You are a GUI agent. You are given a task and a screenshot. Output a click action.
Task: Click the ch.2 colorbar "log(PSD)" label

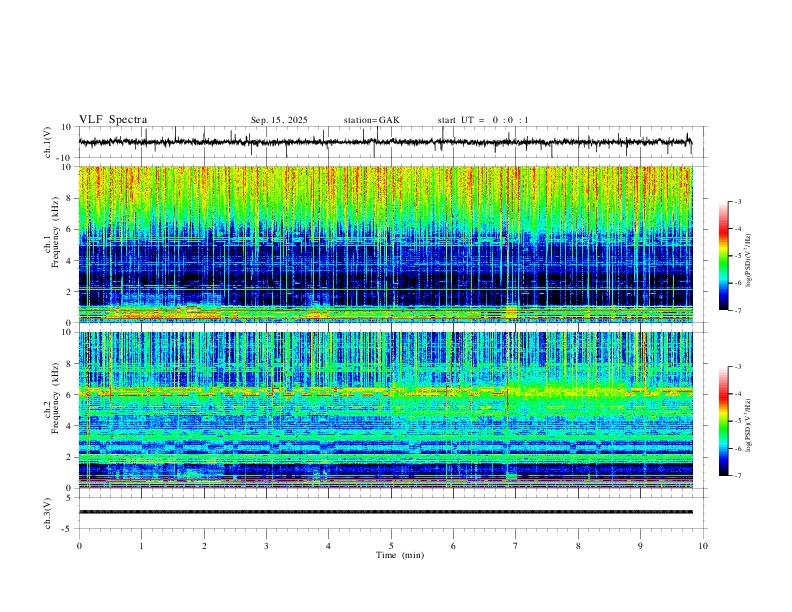748,425
